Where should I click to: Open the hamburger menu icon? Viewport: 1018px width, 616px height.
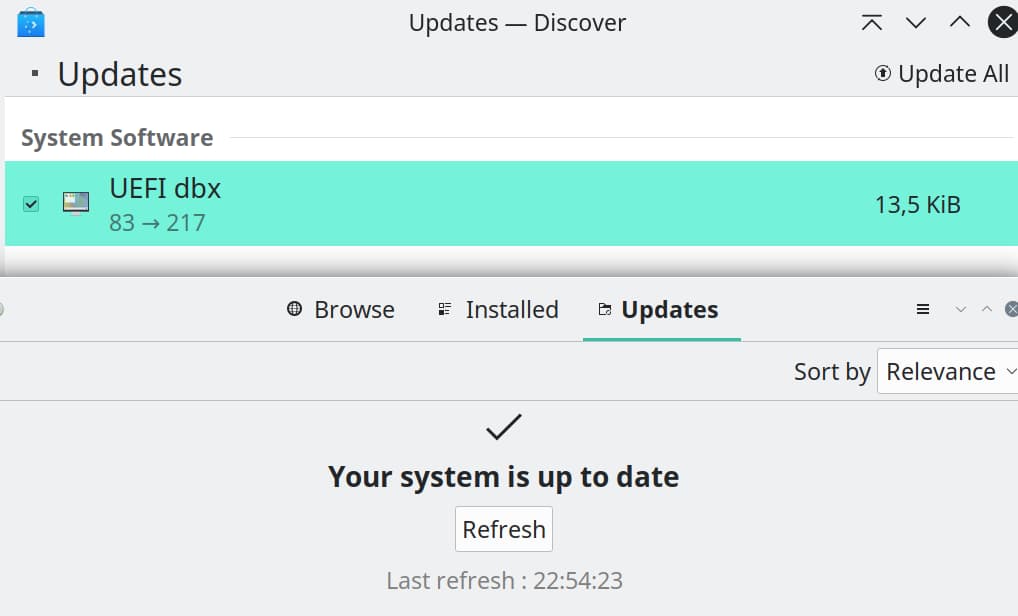(923, 310)
